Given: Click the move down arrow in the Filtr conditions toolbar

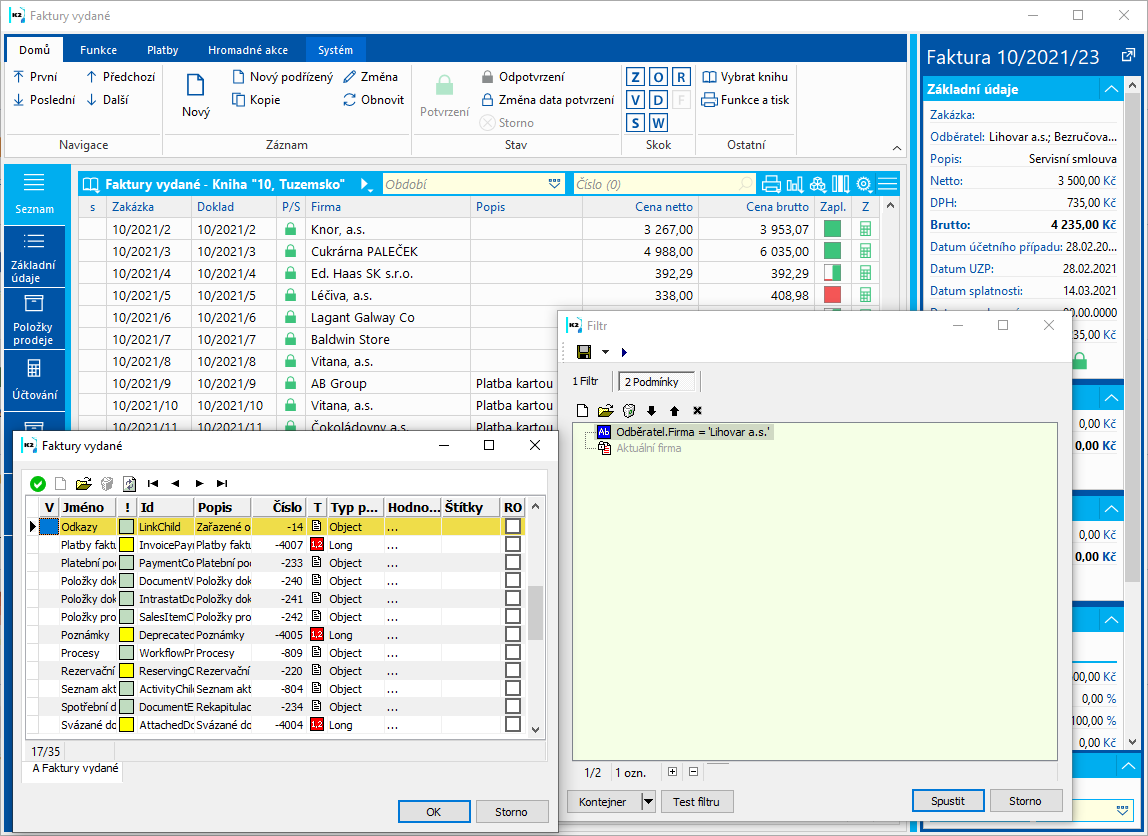Looking at the screenshot, I should point(652,411).
